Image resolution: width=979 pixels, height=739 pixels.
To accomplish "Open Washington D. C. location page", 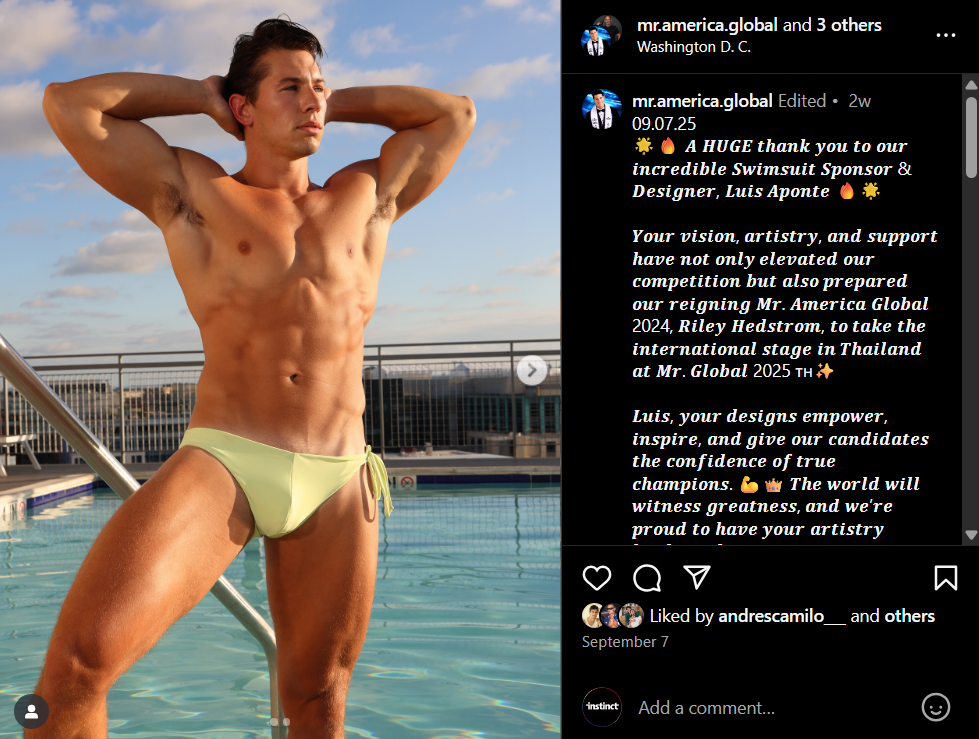I will click(x=694, y=47).
